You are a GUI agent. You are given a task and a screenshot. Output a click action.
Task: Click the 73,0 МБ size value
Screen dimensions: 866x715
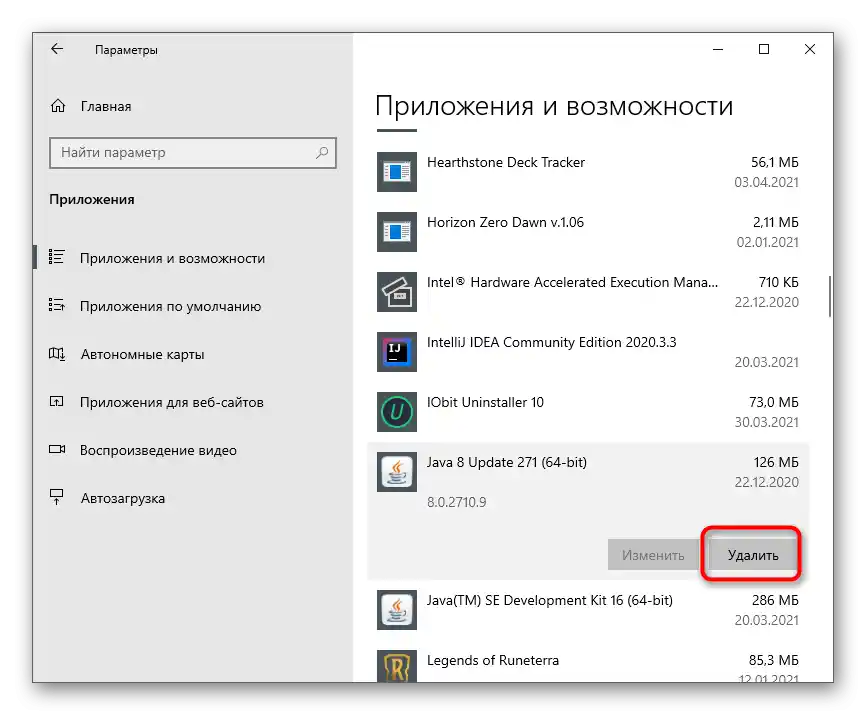(x=774, y=402)
